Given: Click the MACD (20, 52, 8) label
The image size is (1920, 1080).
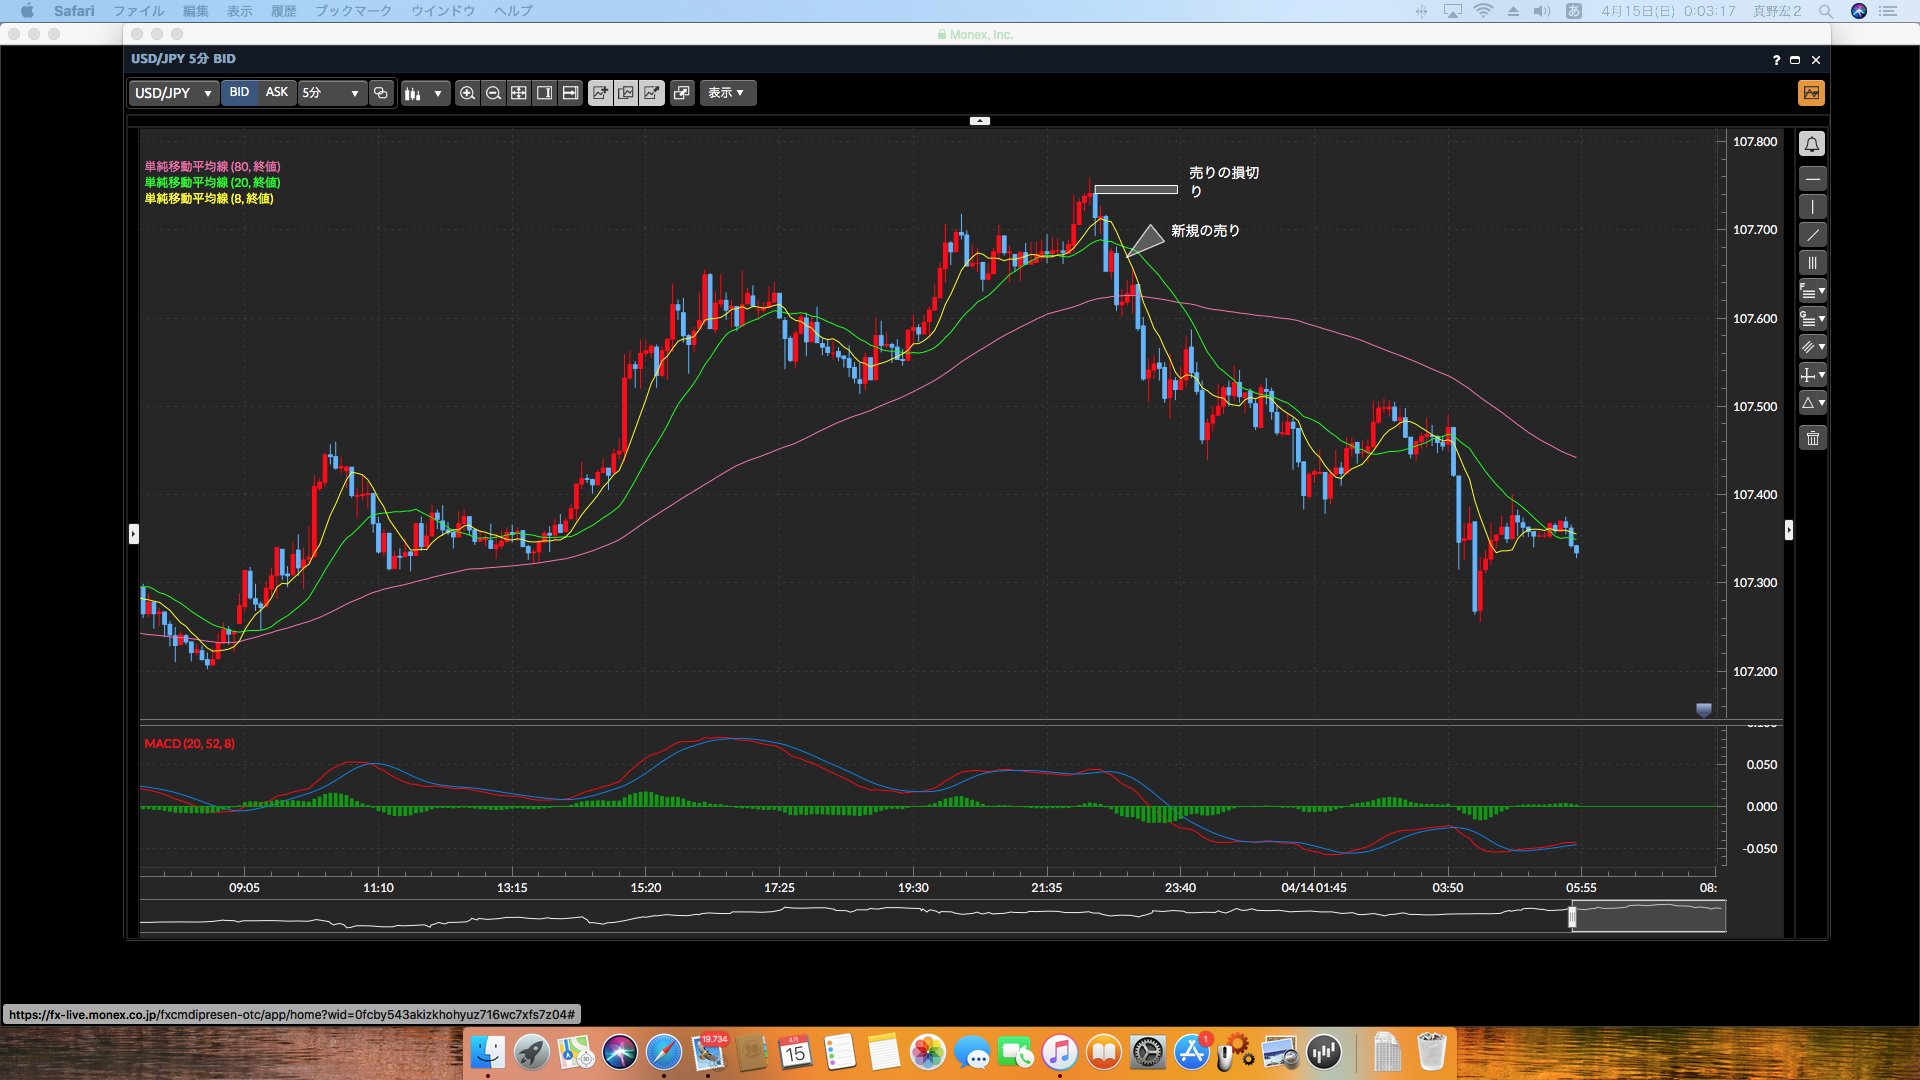Looking at the screenshot, I should [189, 744].
